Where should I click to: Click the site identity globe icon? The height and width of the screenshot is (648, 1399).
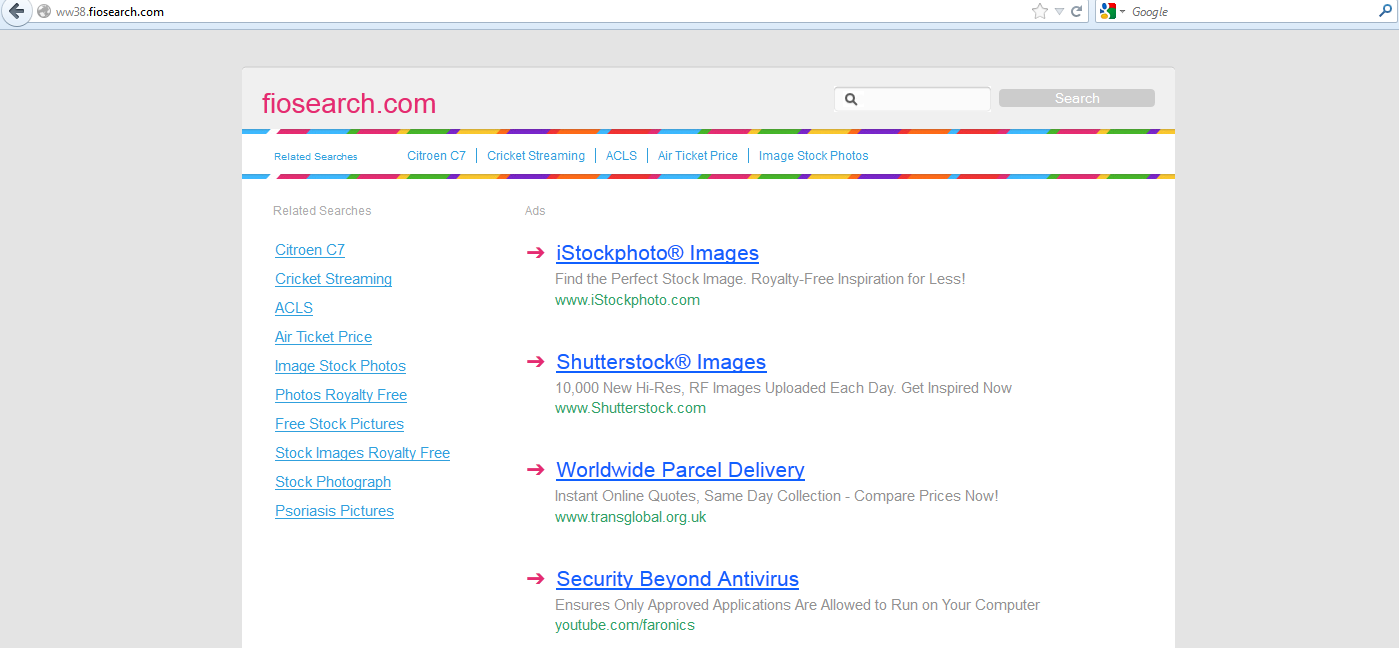click(44, 12)
